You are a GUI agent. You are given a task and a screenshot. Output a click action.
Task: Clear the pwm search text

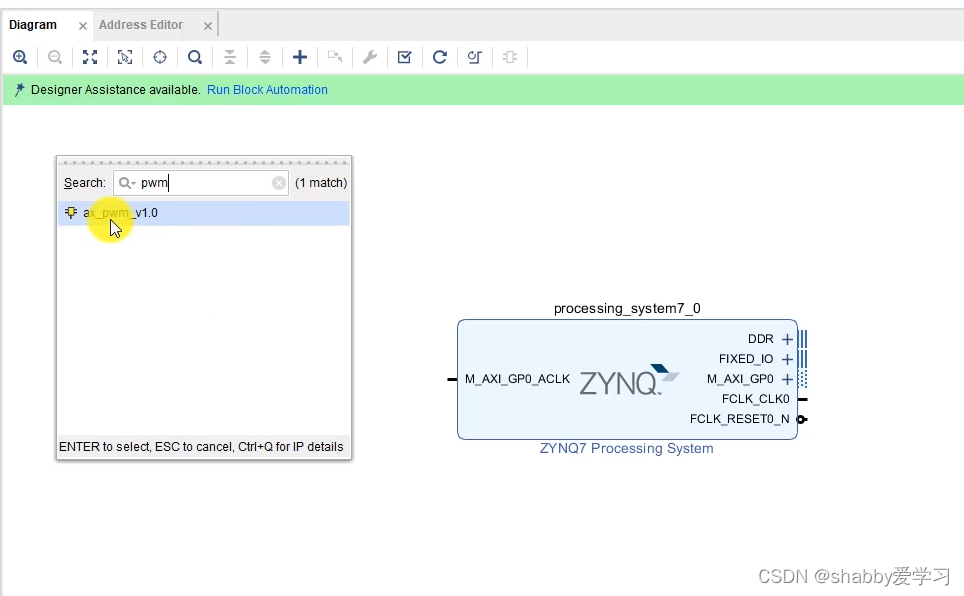(x=279, y=183)
